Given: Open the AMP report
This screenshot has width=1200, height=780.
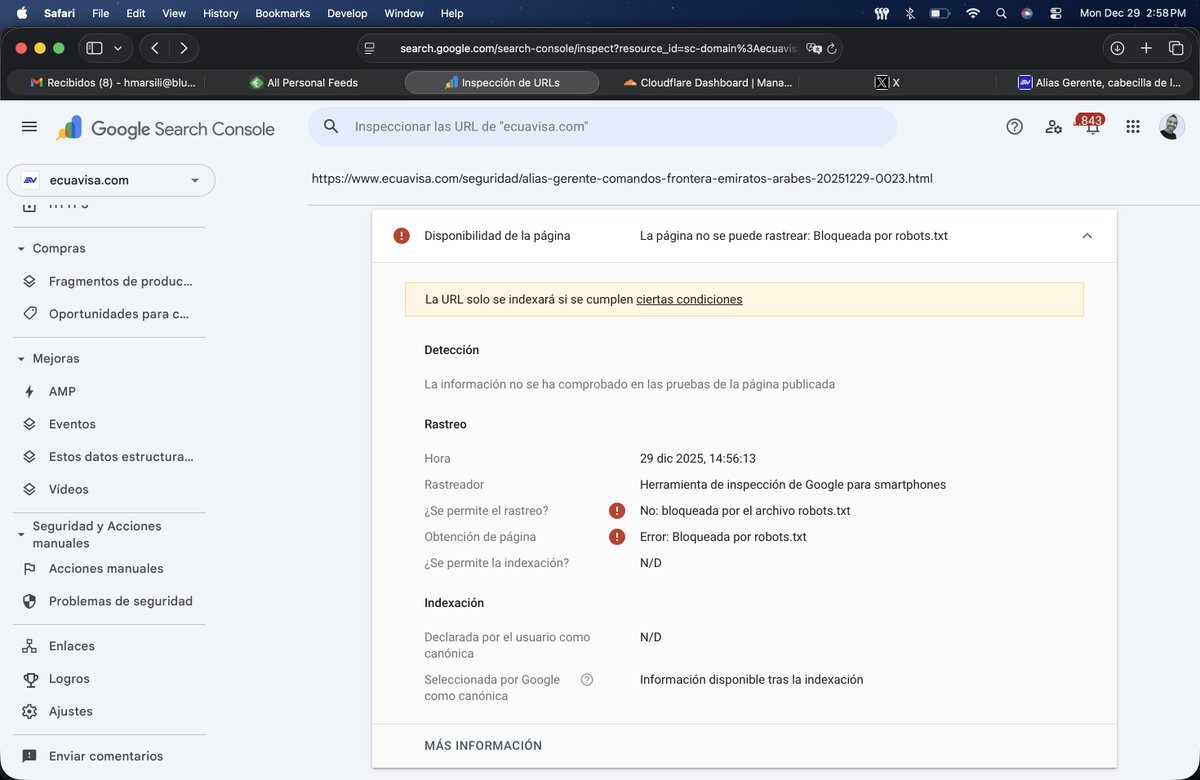Looking at the screenshot, I should 110,391.
